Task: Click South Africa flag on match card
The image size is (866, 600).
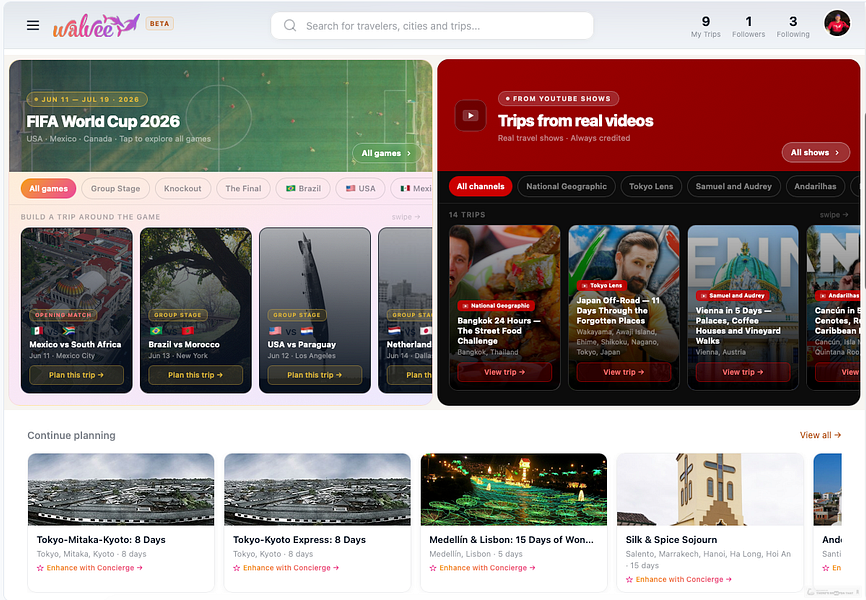Action: point(68,331)
